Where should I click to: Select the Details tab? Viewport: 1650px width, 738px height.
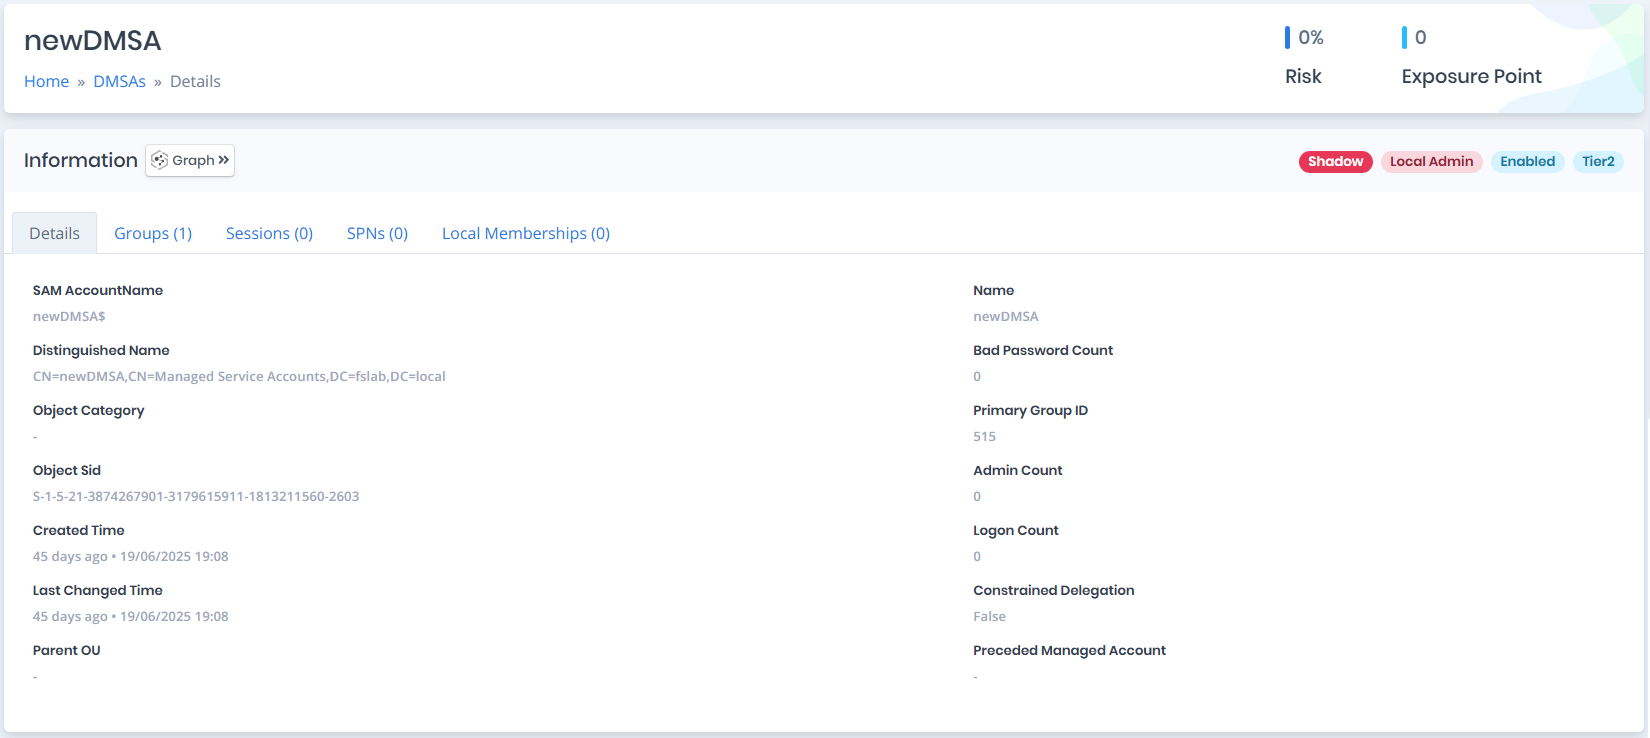point(54,233)
